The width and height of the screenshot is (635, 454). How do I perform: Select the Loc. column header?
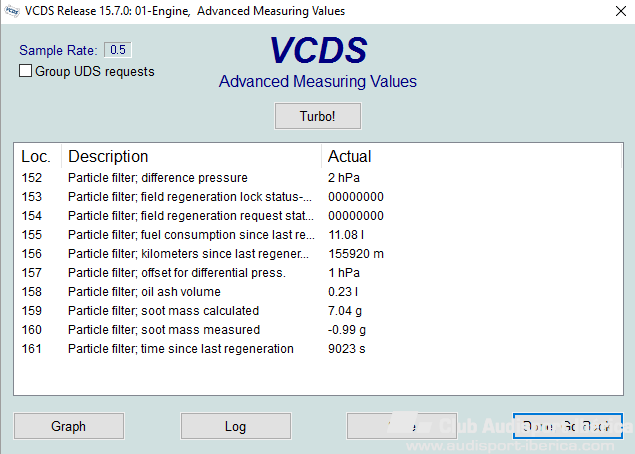[x=37, y=156]
